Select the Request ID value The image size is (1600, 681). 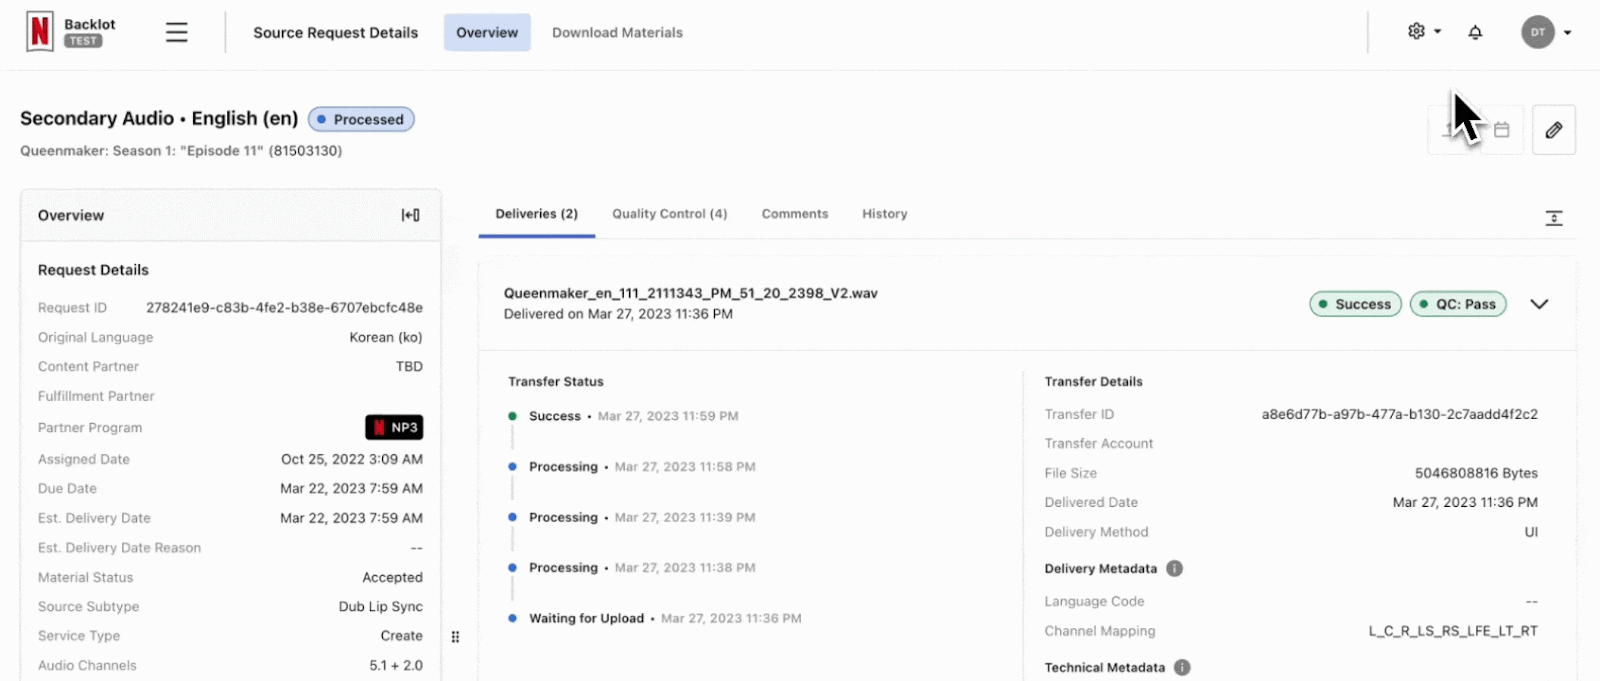pos(284,308)
